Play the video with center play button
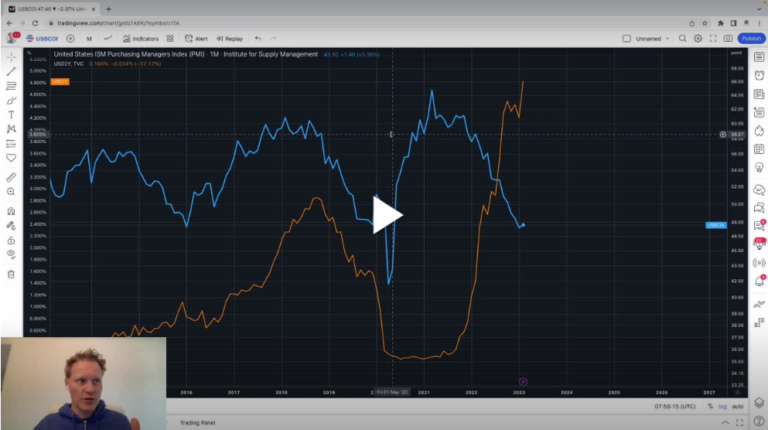 click(x=387, y=215)
